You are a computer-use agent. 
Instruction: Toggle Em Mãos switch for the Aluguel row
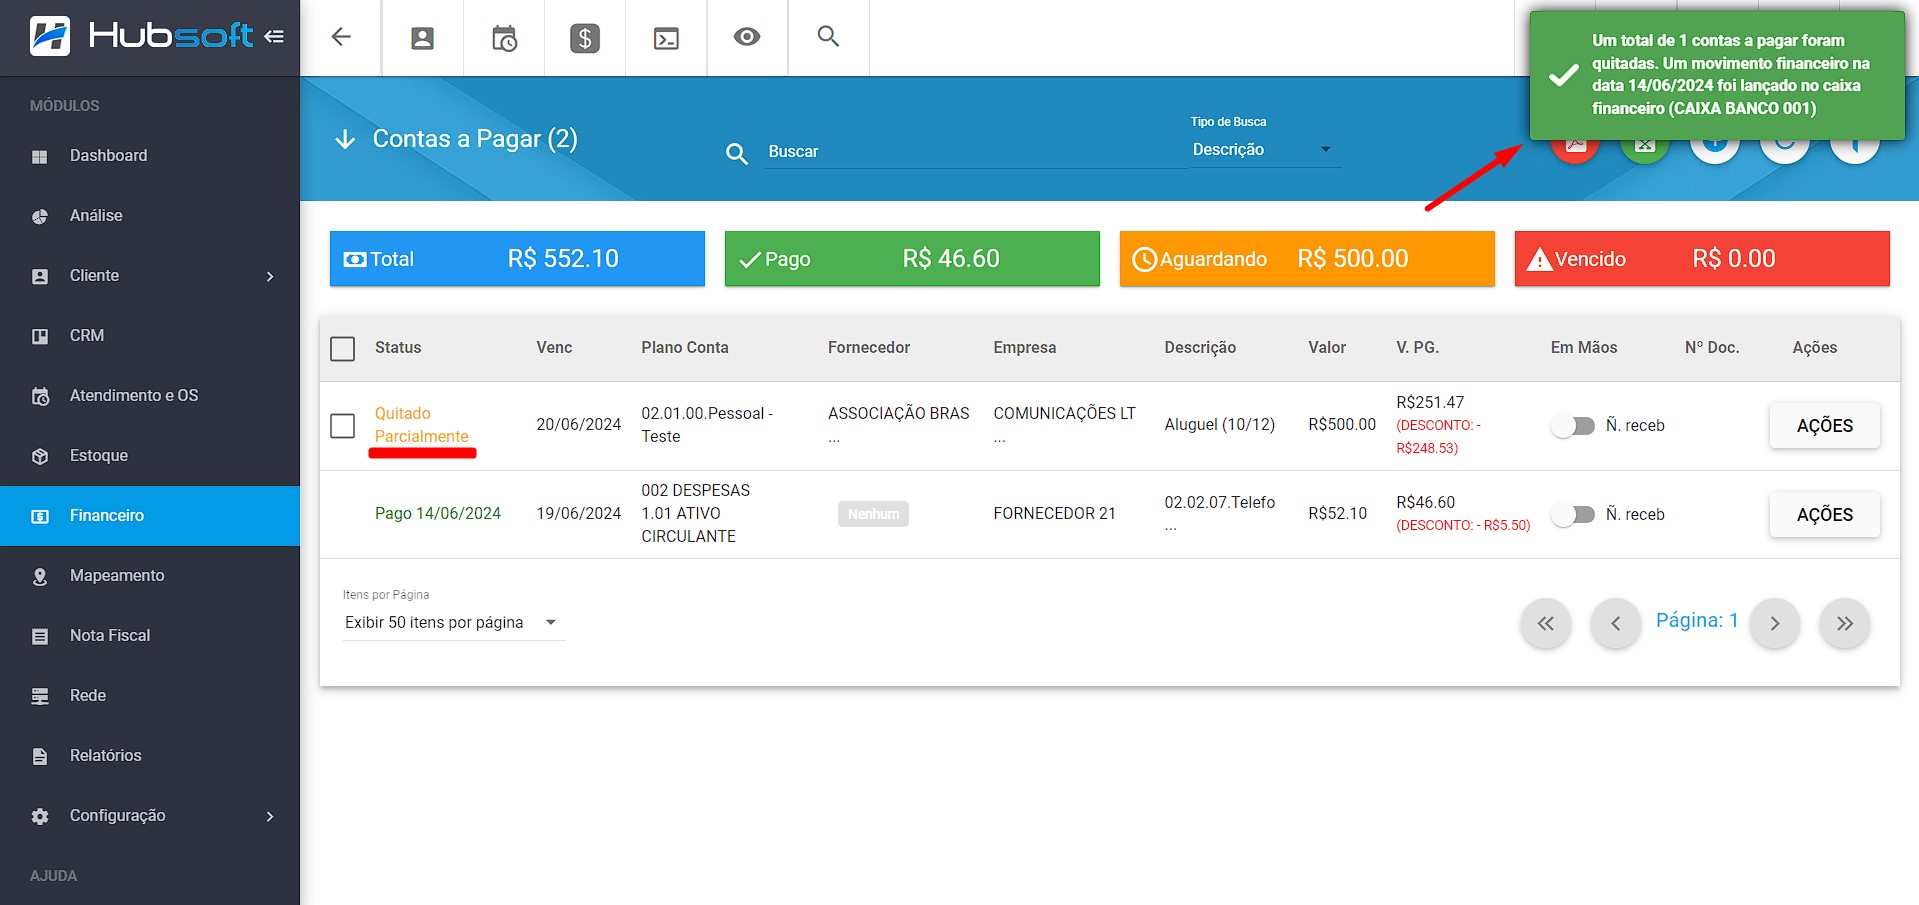(x=1574, y=426)
